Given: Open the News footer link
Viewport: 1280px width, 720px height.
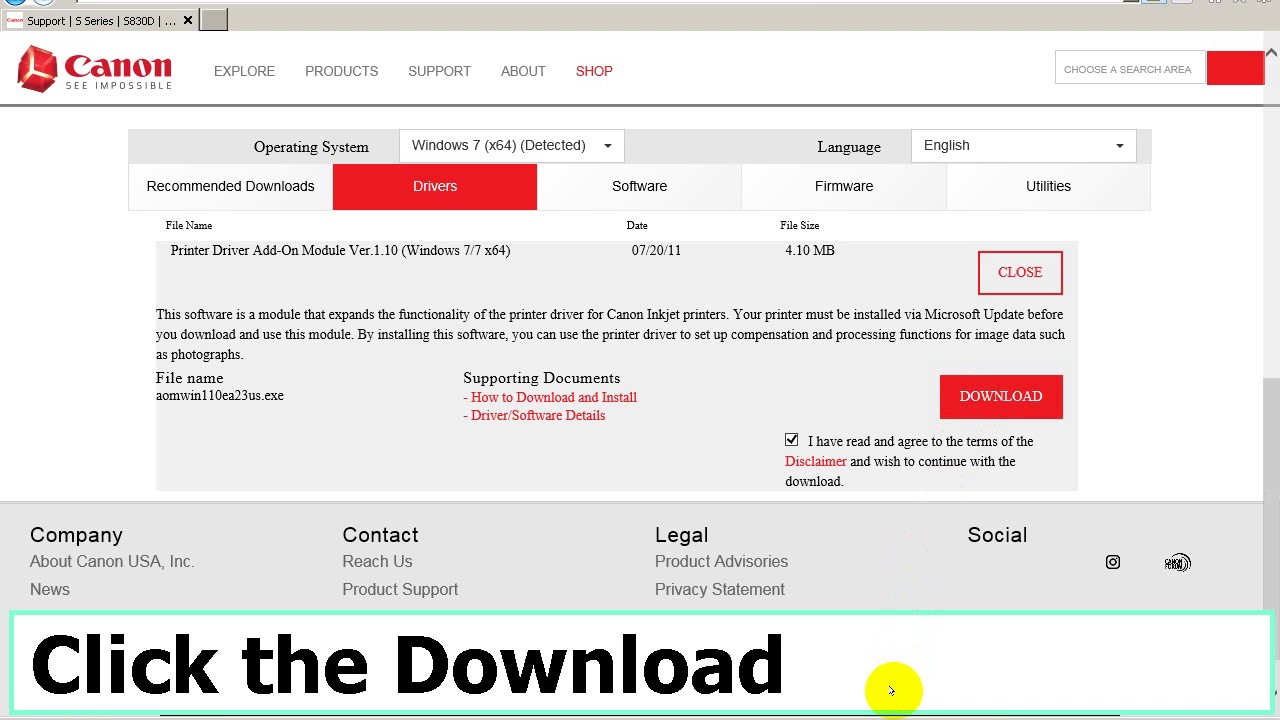Looking at the screenshot, I should coord(50,589).
